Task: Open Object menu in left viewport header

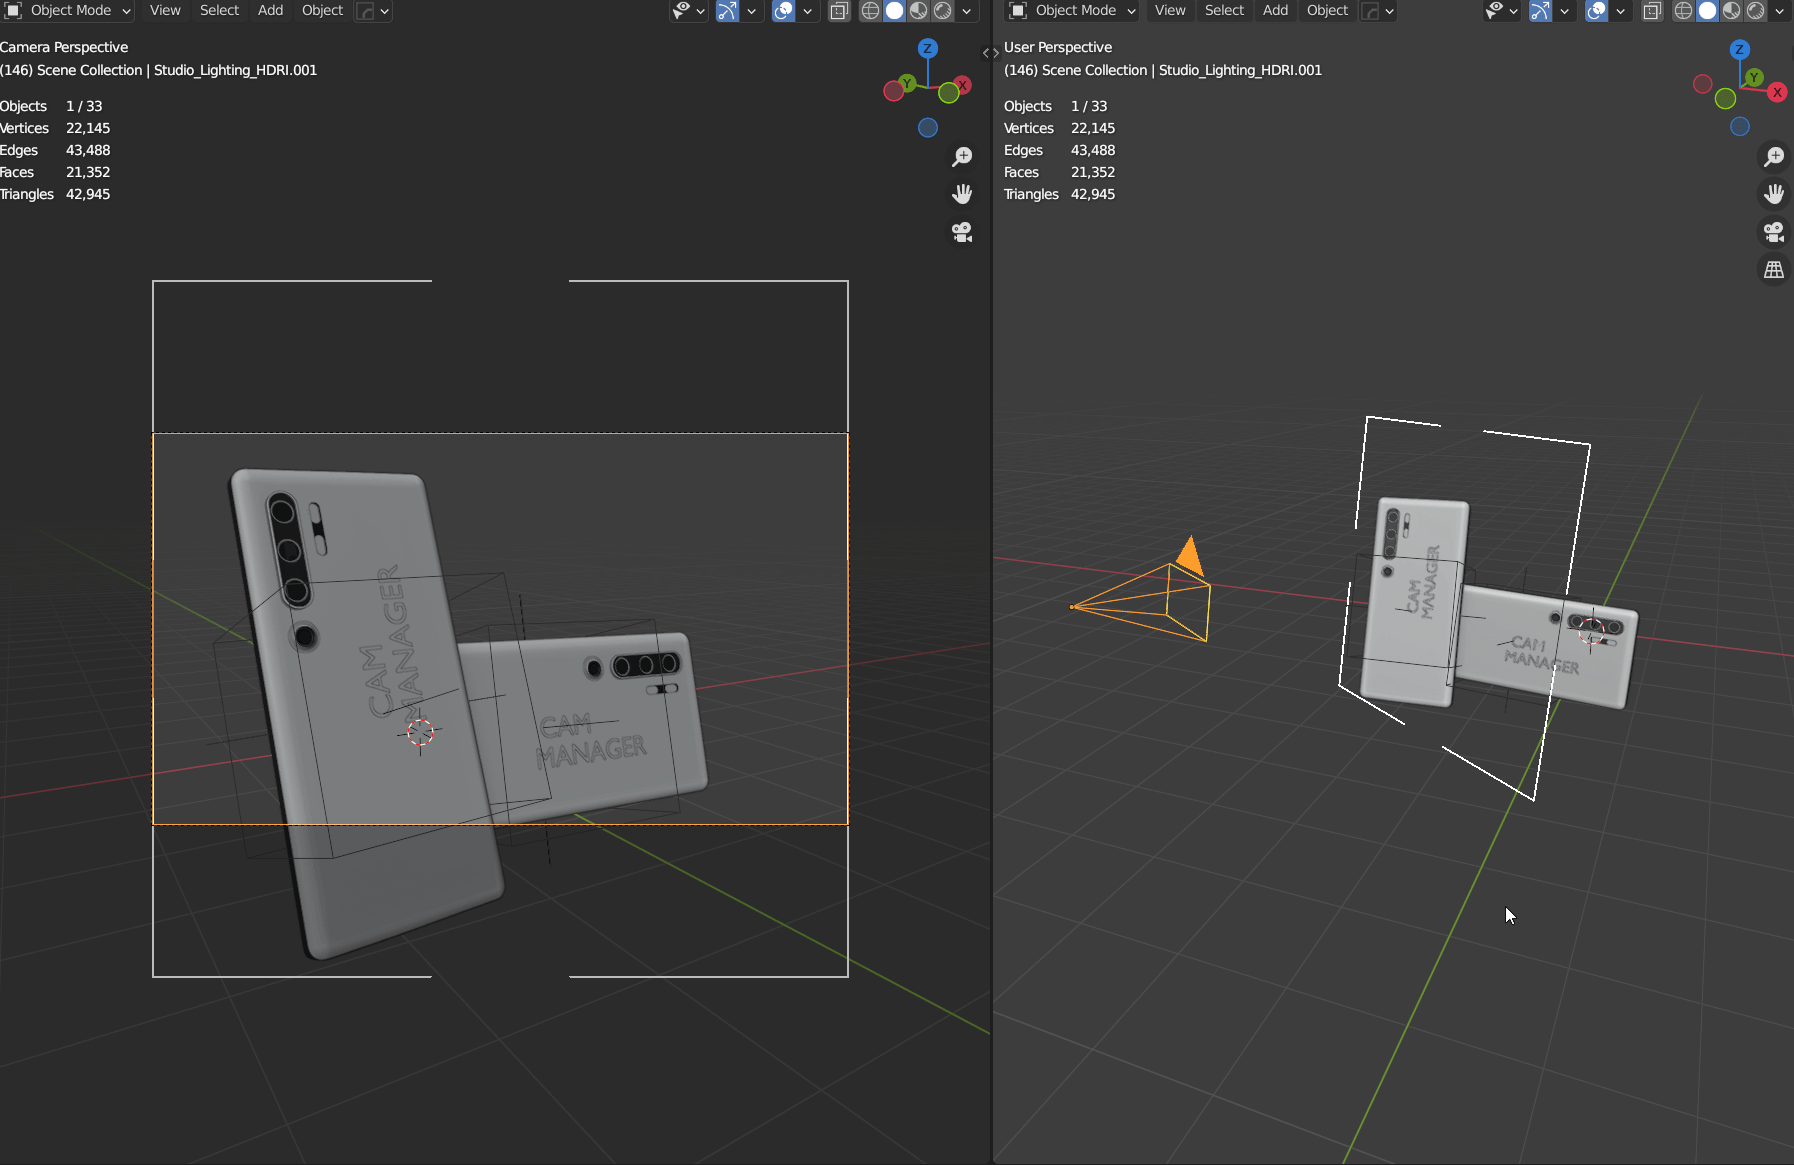Action: point(322,11)
